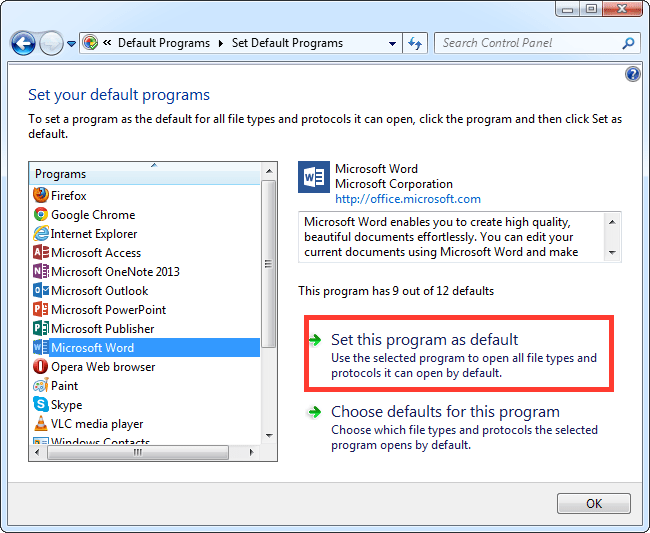
Task: Click the green arrow beside Set this program
Action: tap(315, 340)
